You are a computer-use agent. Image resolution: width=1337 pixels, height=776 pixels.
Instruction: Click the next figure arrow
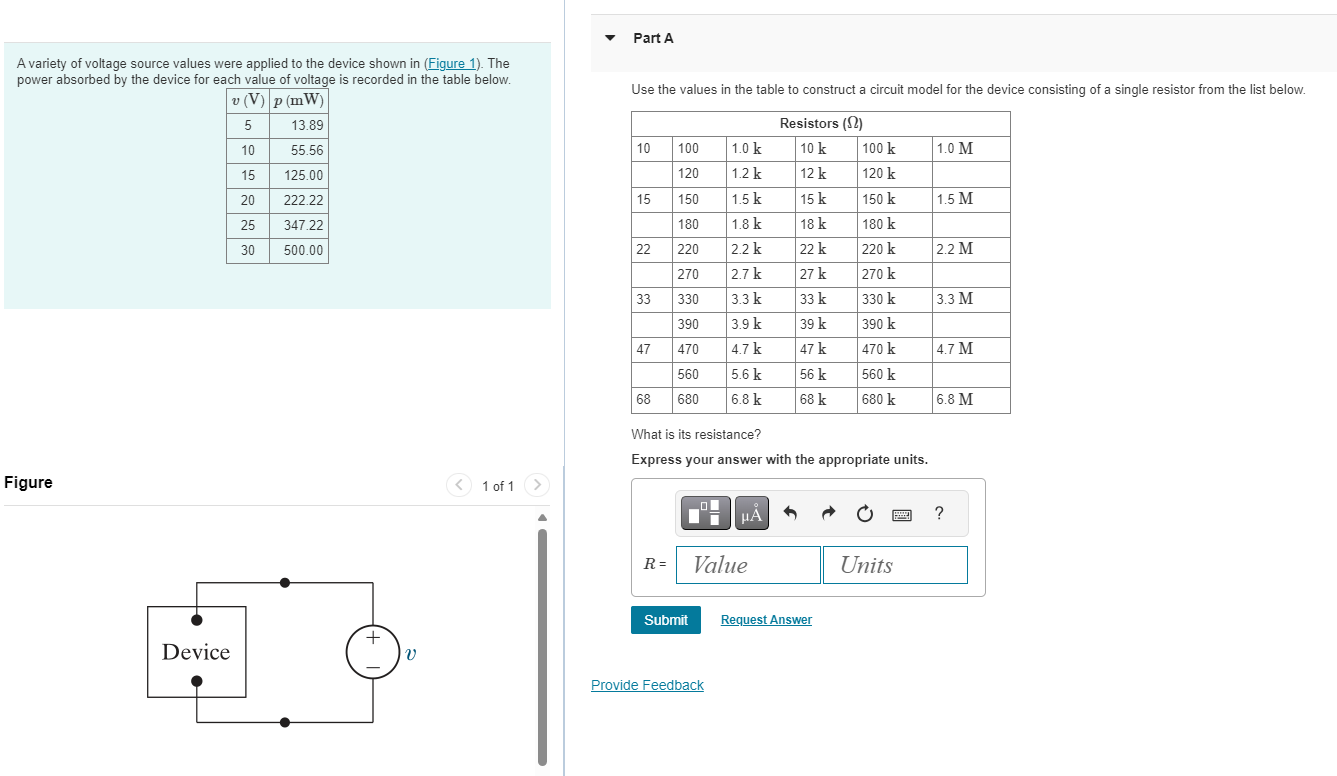tap(536, 485)
